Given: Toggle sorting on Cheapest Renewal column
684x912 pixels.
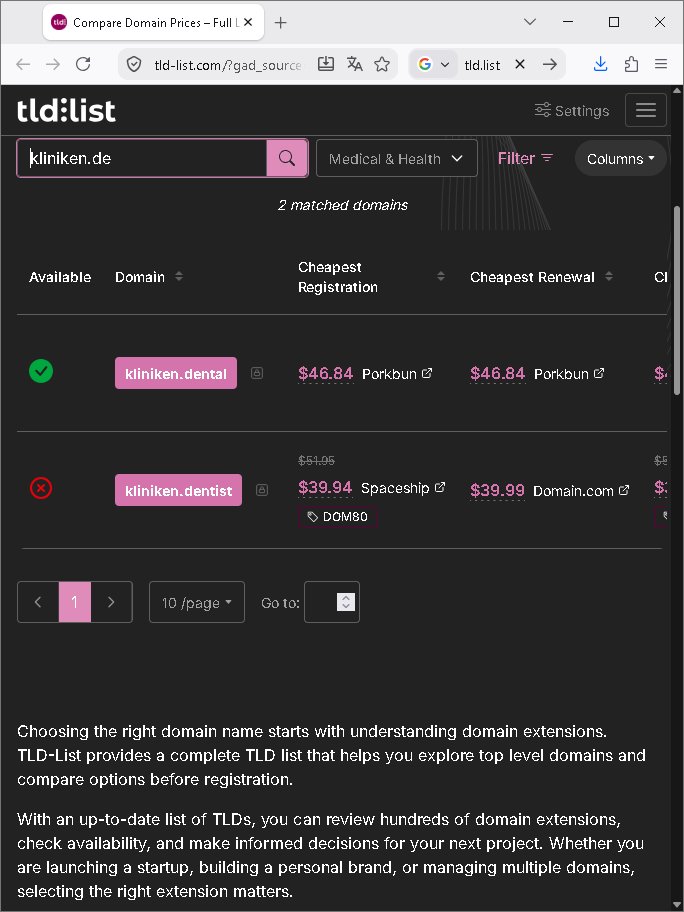Looking at the screenshot, I should pos(609,276).
